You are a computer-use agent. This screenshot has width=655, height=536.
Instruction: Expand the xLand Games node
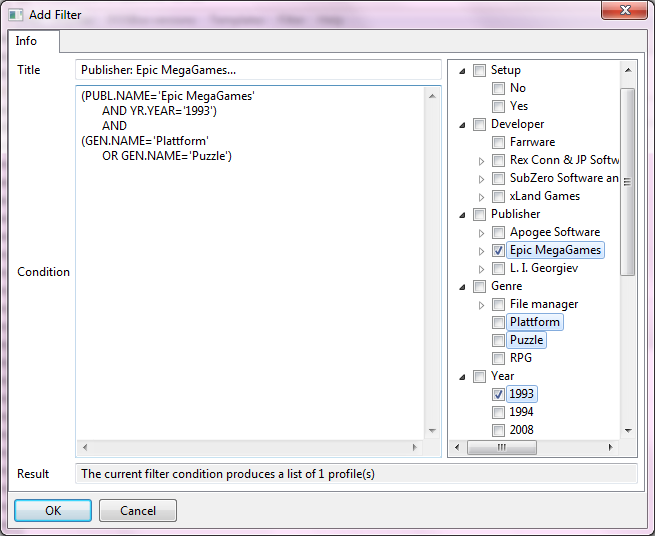coord(481,197)
